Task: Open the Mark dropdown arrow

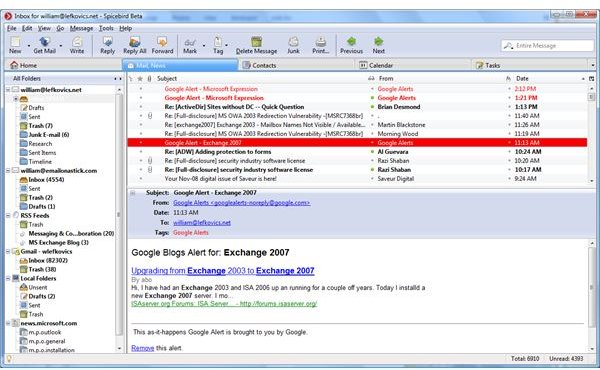Action: (x=204, y=46)
